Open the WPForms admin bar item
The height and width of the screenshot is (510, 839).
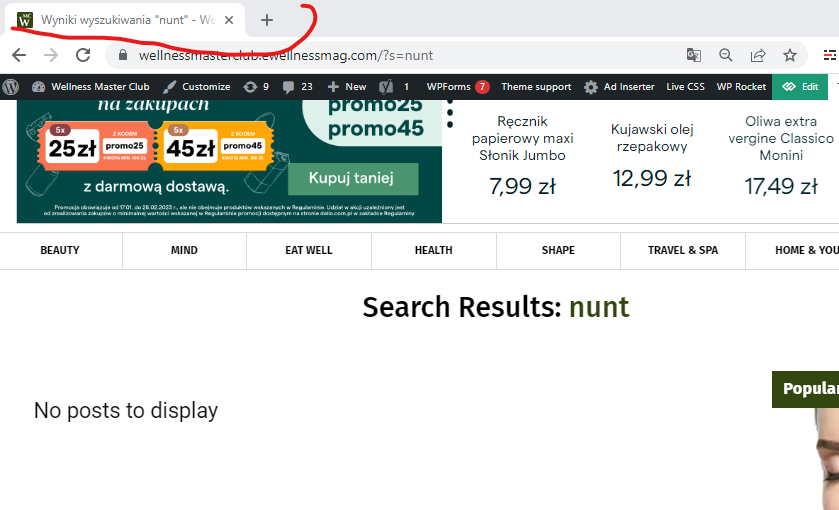pyautogui.click(x=457, y=87)
